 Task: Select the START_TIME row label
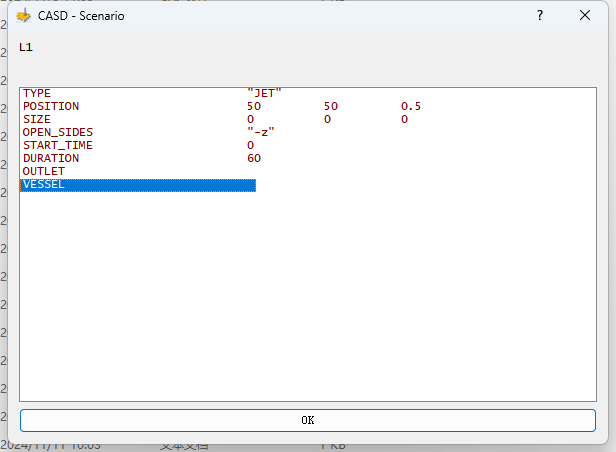point(57,145)
